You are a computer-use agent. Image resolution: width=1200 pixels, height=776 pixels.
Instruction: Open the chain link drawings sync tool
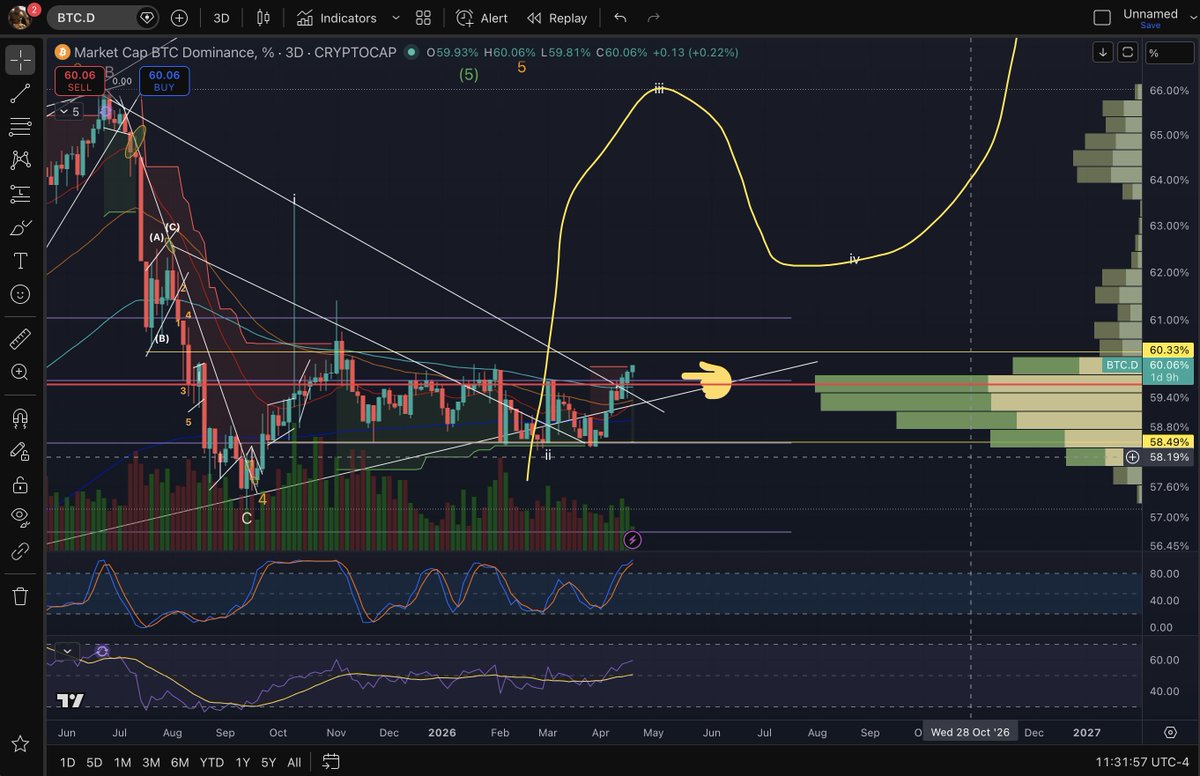(x=20, y=551)
